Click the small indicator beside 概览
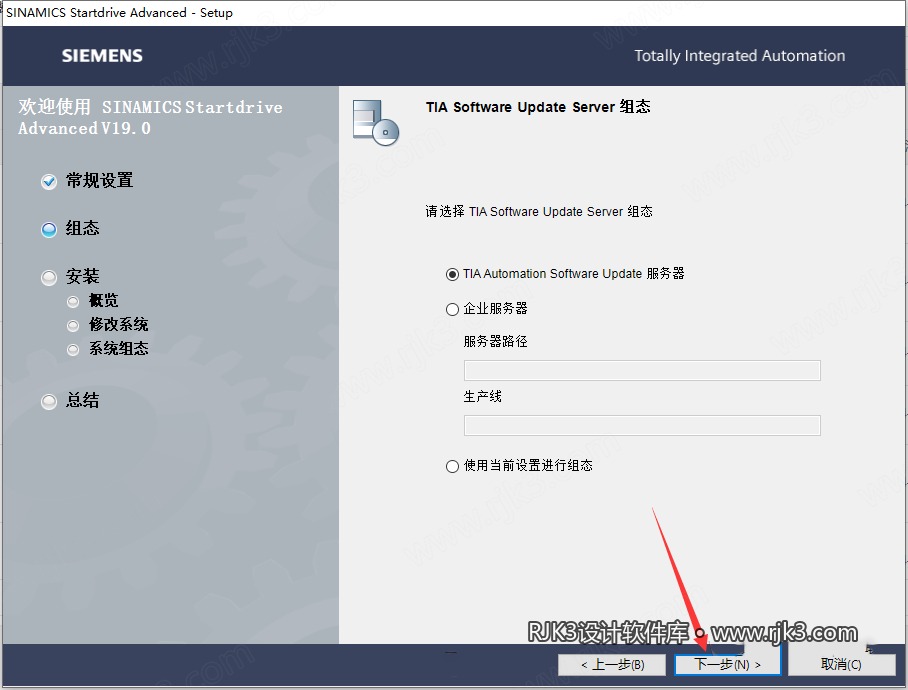This screenshot has width=908, height=690. [73, 302]
